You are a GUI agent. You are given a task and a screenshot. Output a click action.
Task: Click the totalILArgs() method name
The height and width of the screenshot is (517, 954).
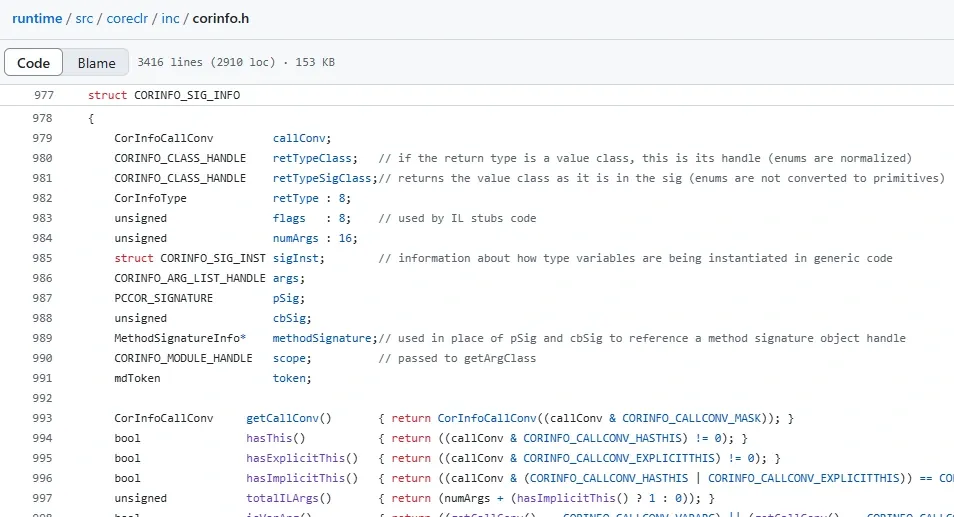click(x=289, y=499)
